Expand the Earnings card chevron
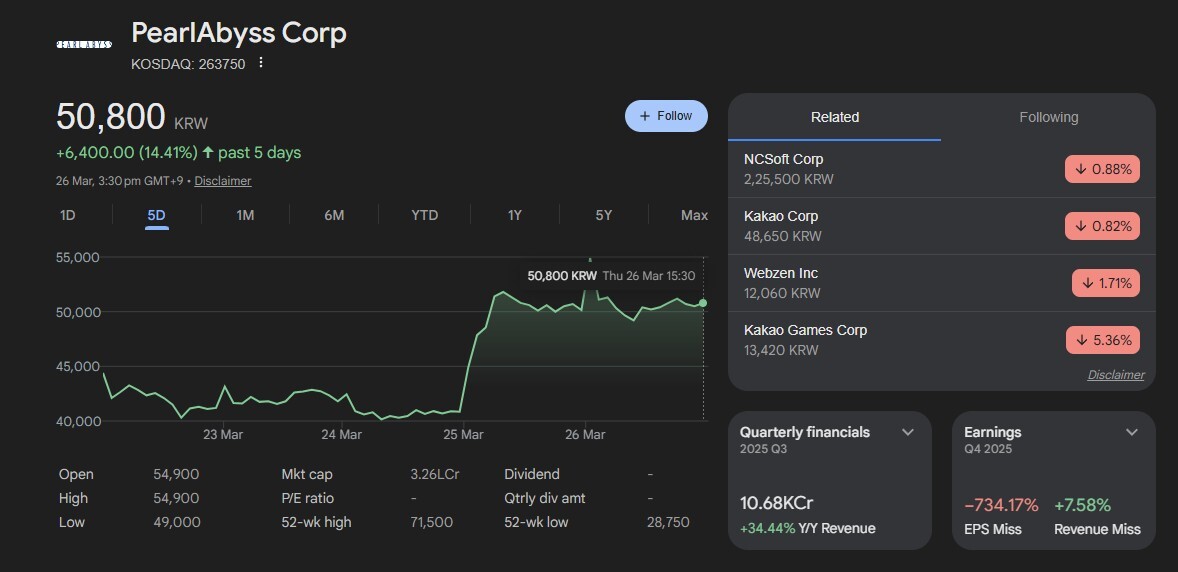This screenshot has height=572, width=1178. coord(1132,432)
